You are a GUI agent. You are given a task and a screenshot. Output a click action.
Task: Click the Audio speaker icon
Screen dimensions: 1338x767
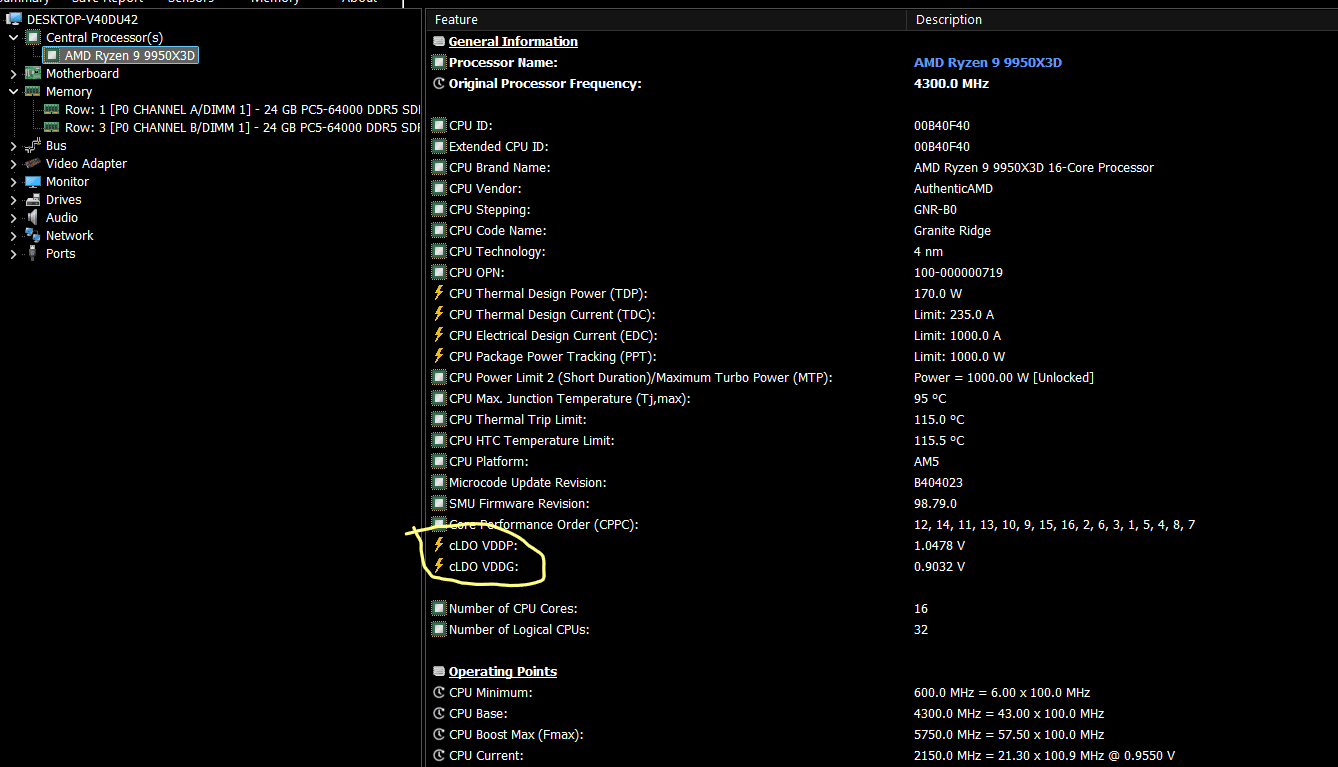(33, 217)
